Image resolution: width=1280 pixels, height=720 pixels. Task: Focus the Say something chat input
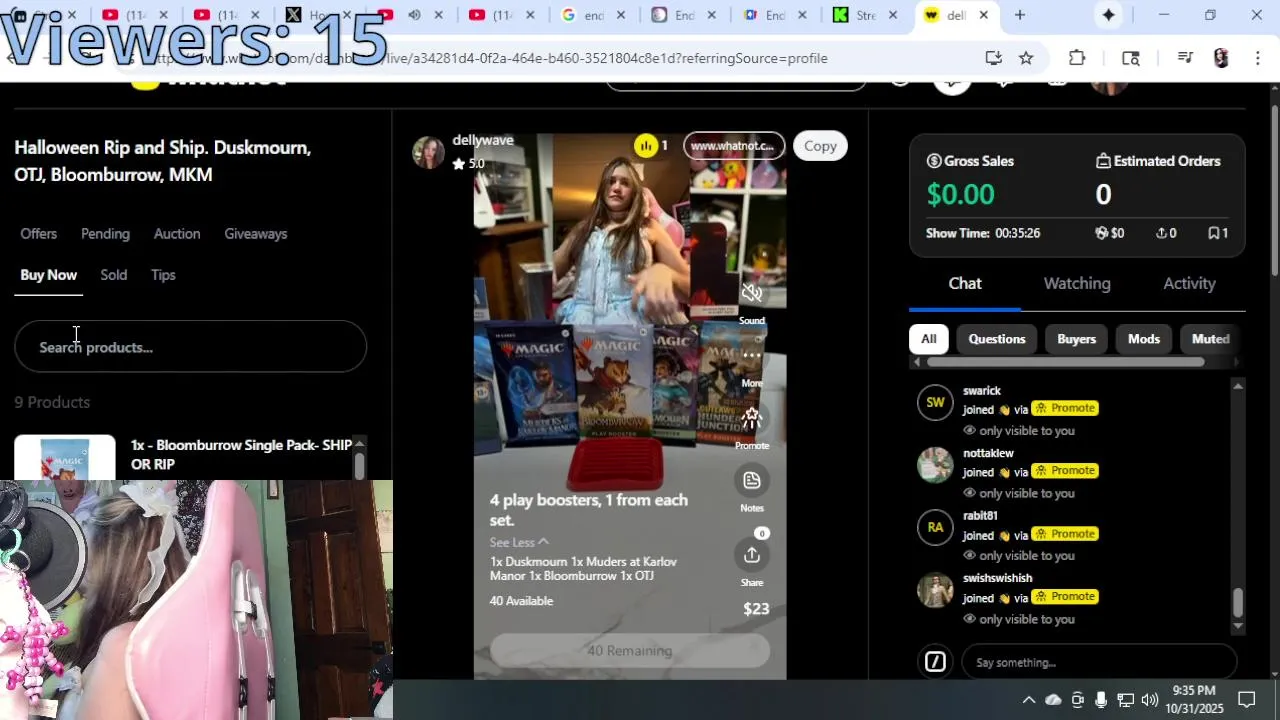tap(1099, 662)
